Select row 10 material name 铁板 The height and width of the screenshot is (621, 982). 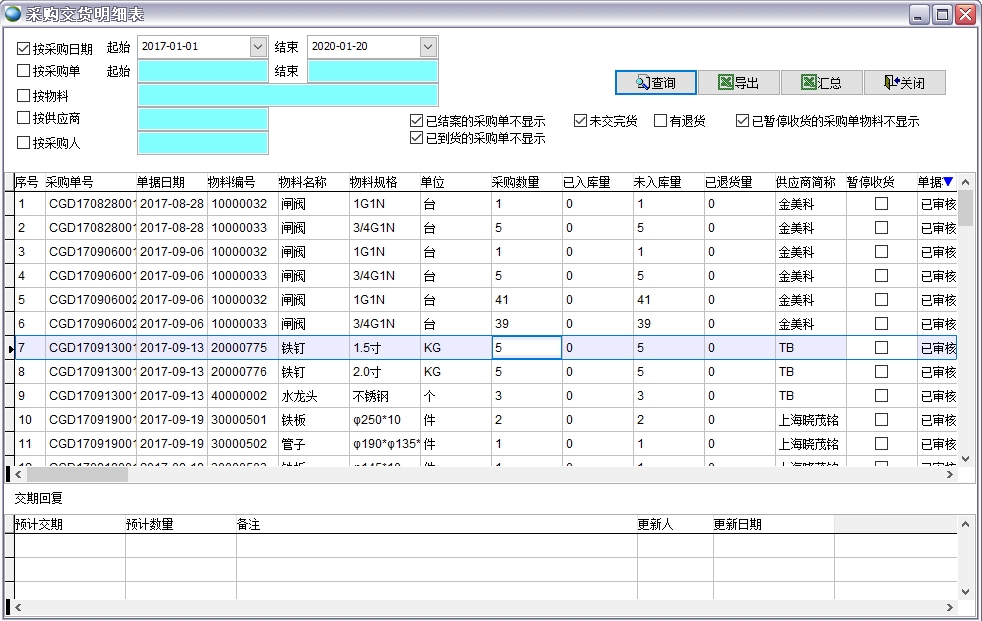click(294, 420)
